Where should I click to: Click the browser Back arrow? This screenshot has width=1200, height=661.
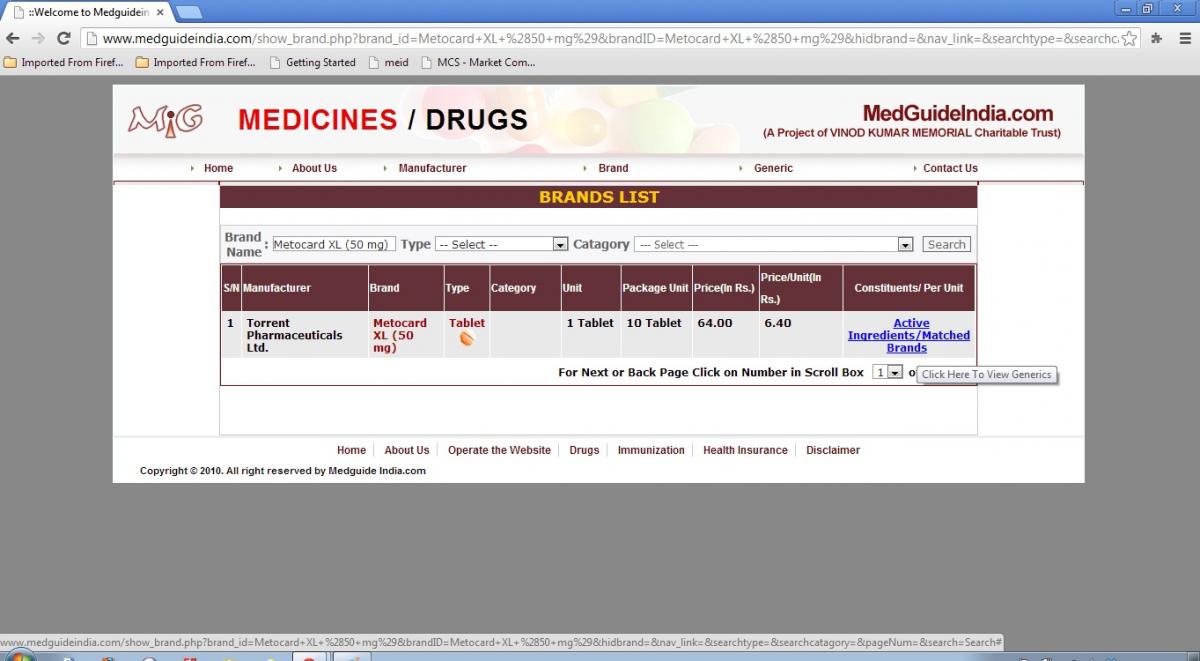point(13,39)
